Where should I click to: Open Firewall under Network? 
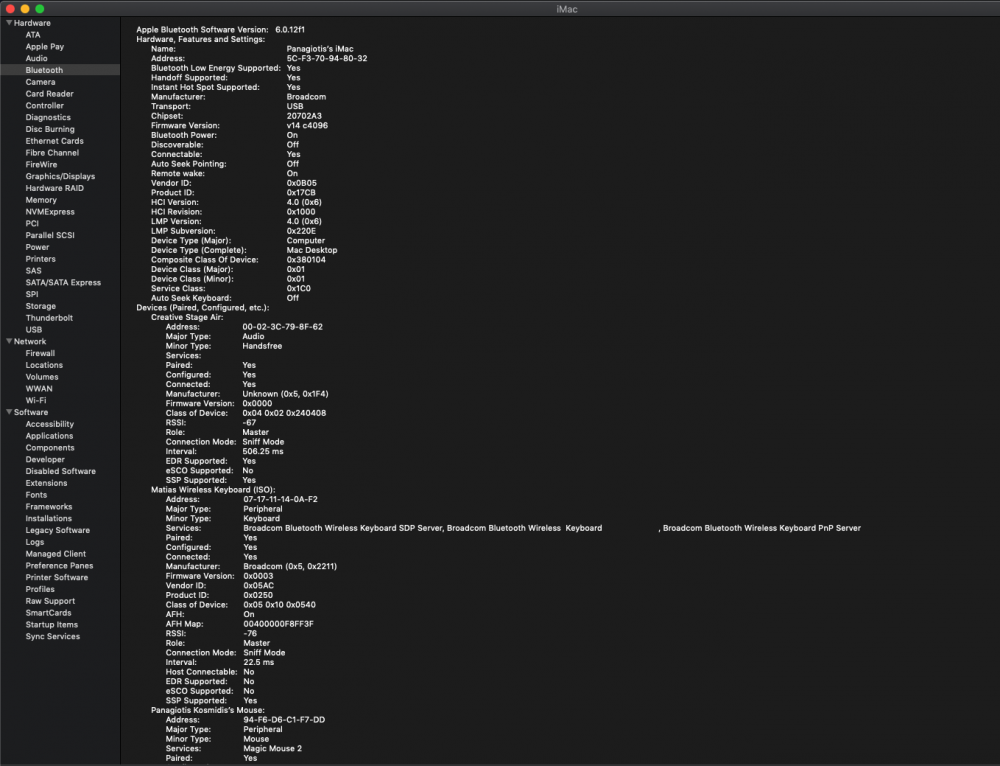pos(40,353)
